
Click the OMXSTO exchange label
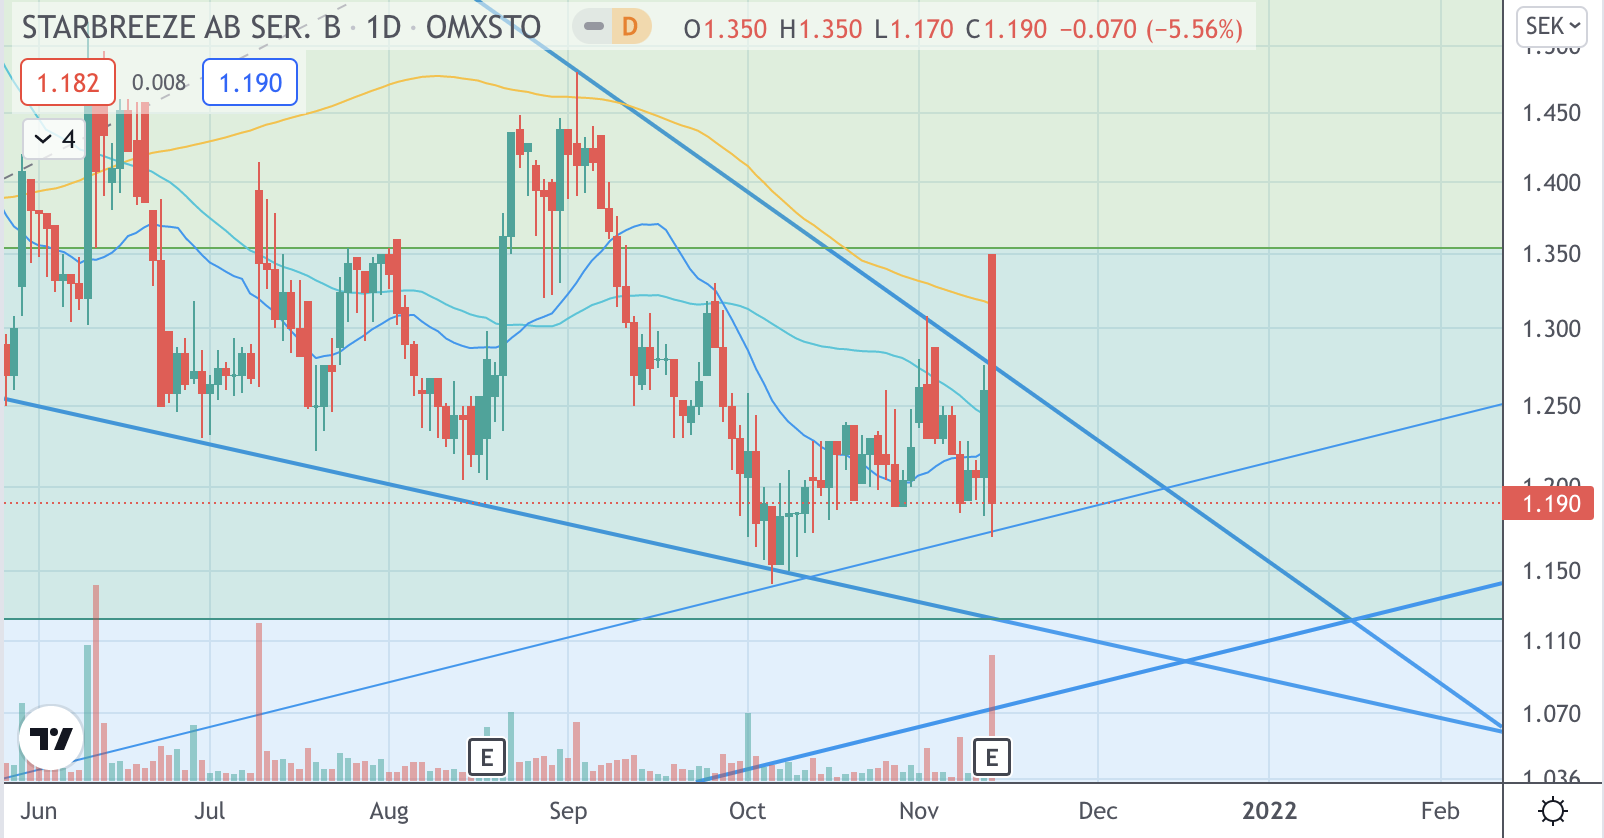coord(483,28)
